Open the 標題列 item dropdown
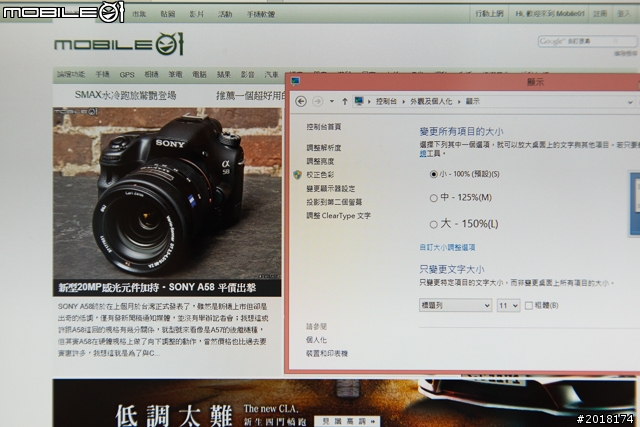This screenshot has height=427, width=640. click(x=455, y=305)
